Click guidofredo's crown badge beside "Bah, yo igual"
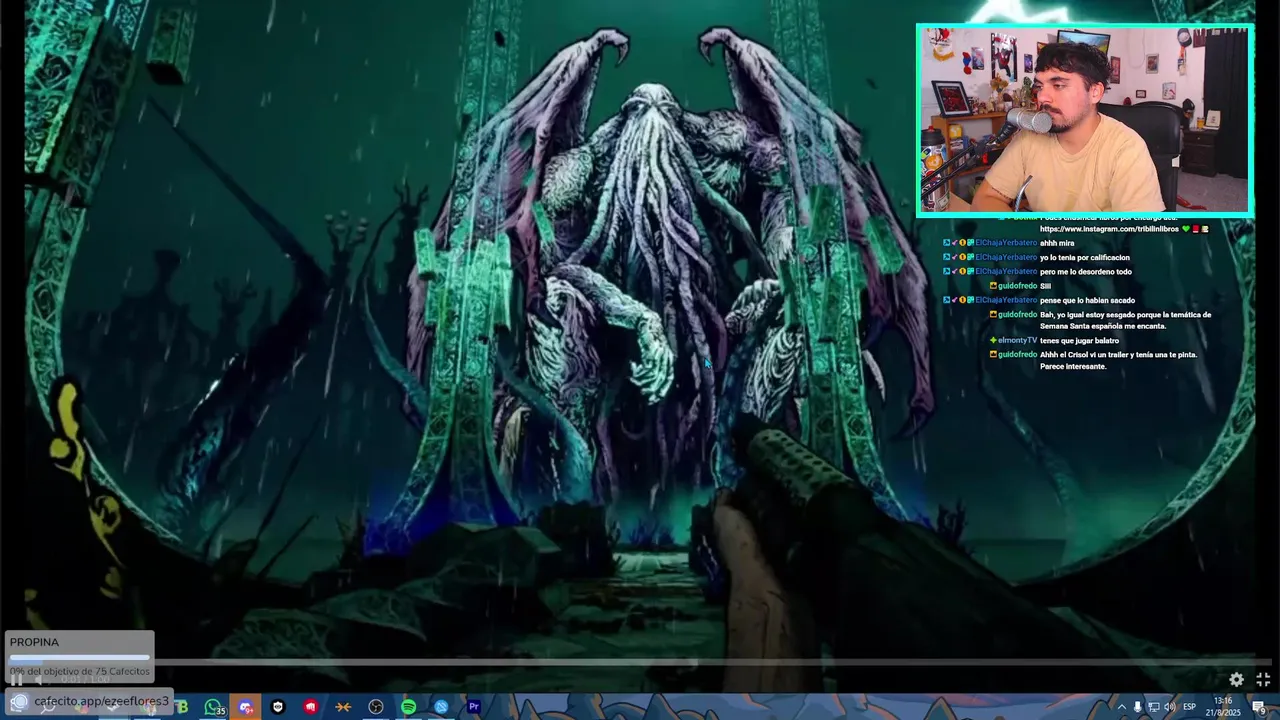 click(x=993, y=314)
